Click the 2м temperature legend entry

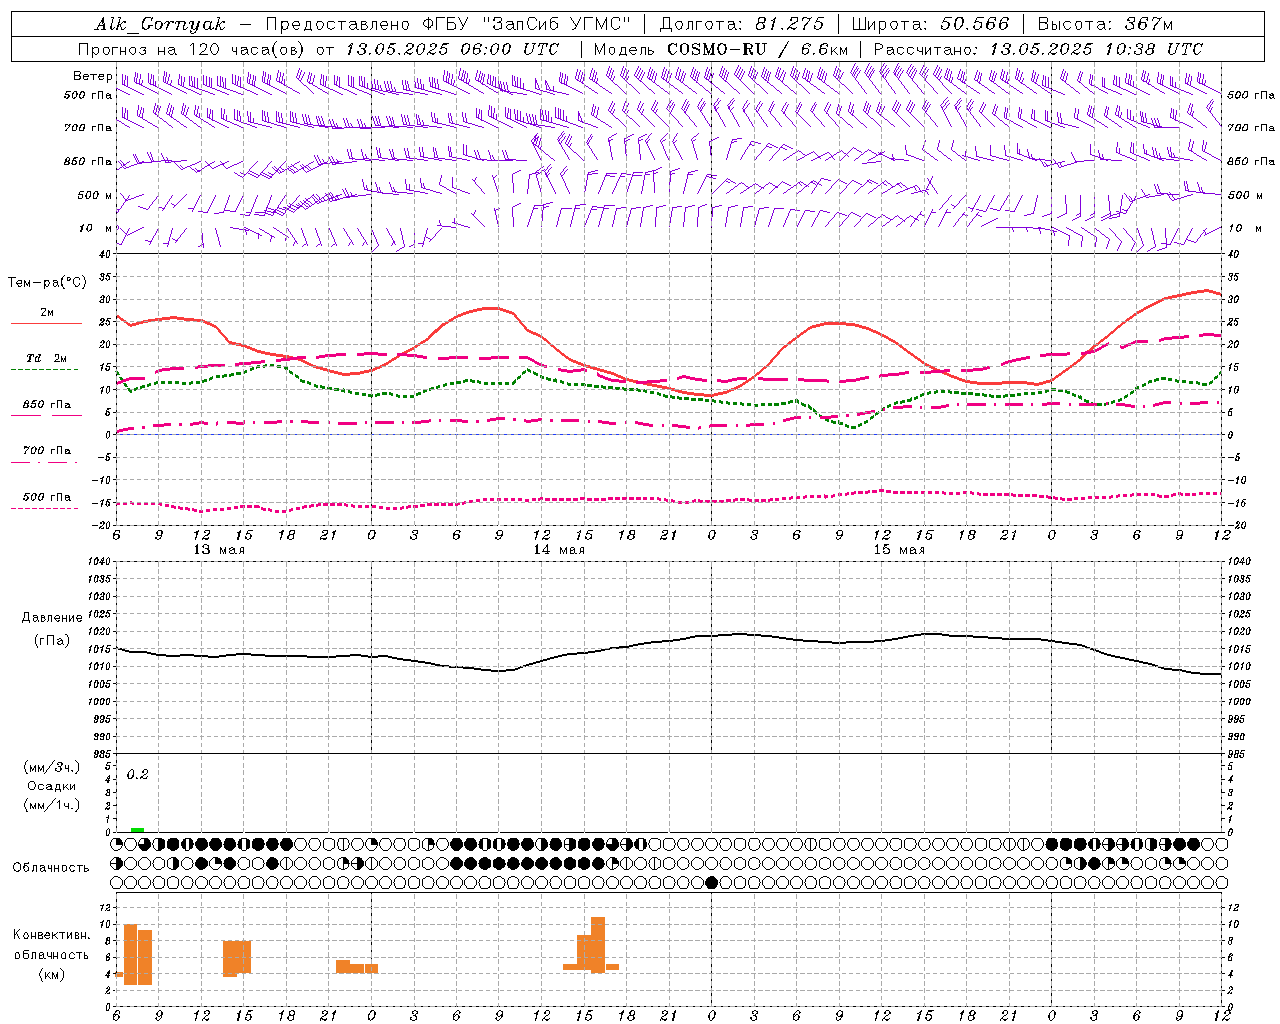point(47,313)
